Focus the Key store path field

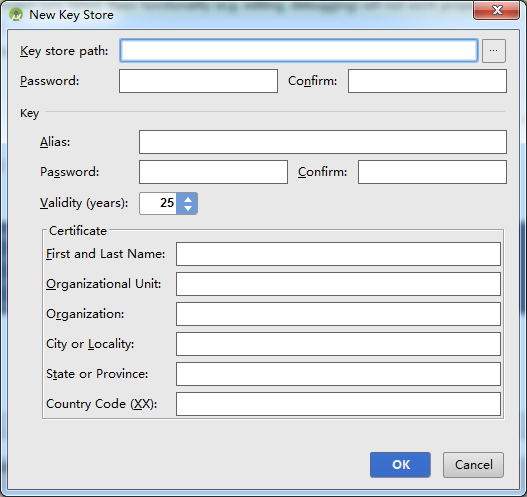click(299, 51)
